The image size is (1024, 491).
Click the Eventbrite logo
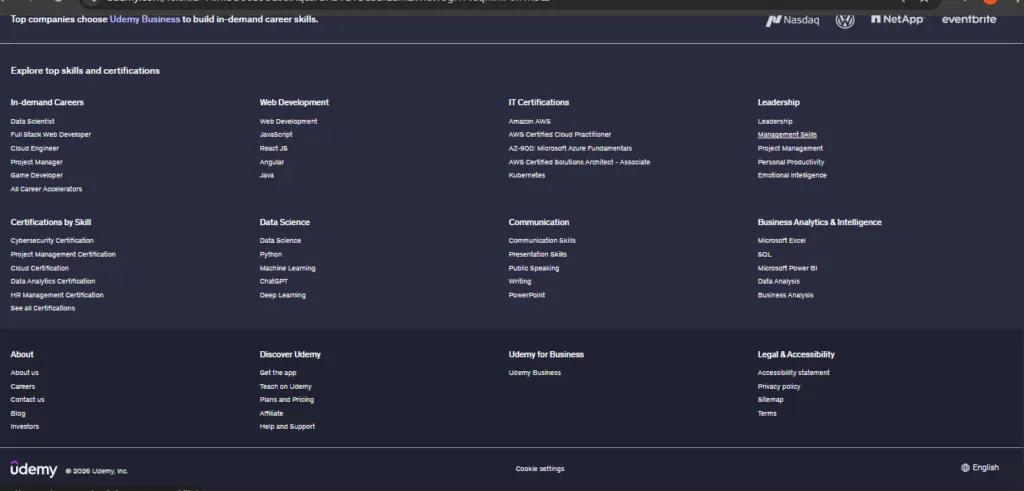969,20
